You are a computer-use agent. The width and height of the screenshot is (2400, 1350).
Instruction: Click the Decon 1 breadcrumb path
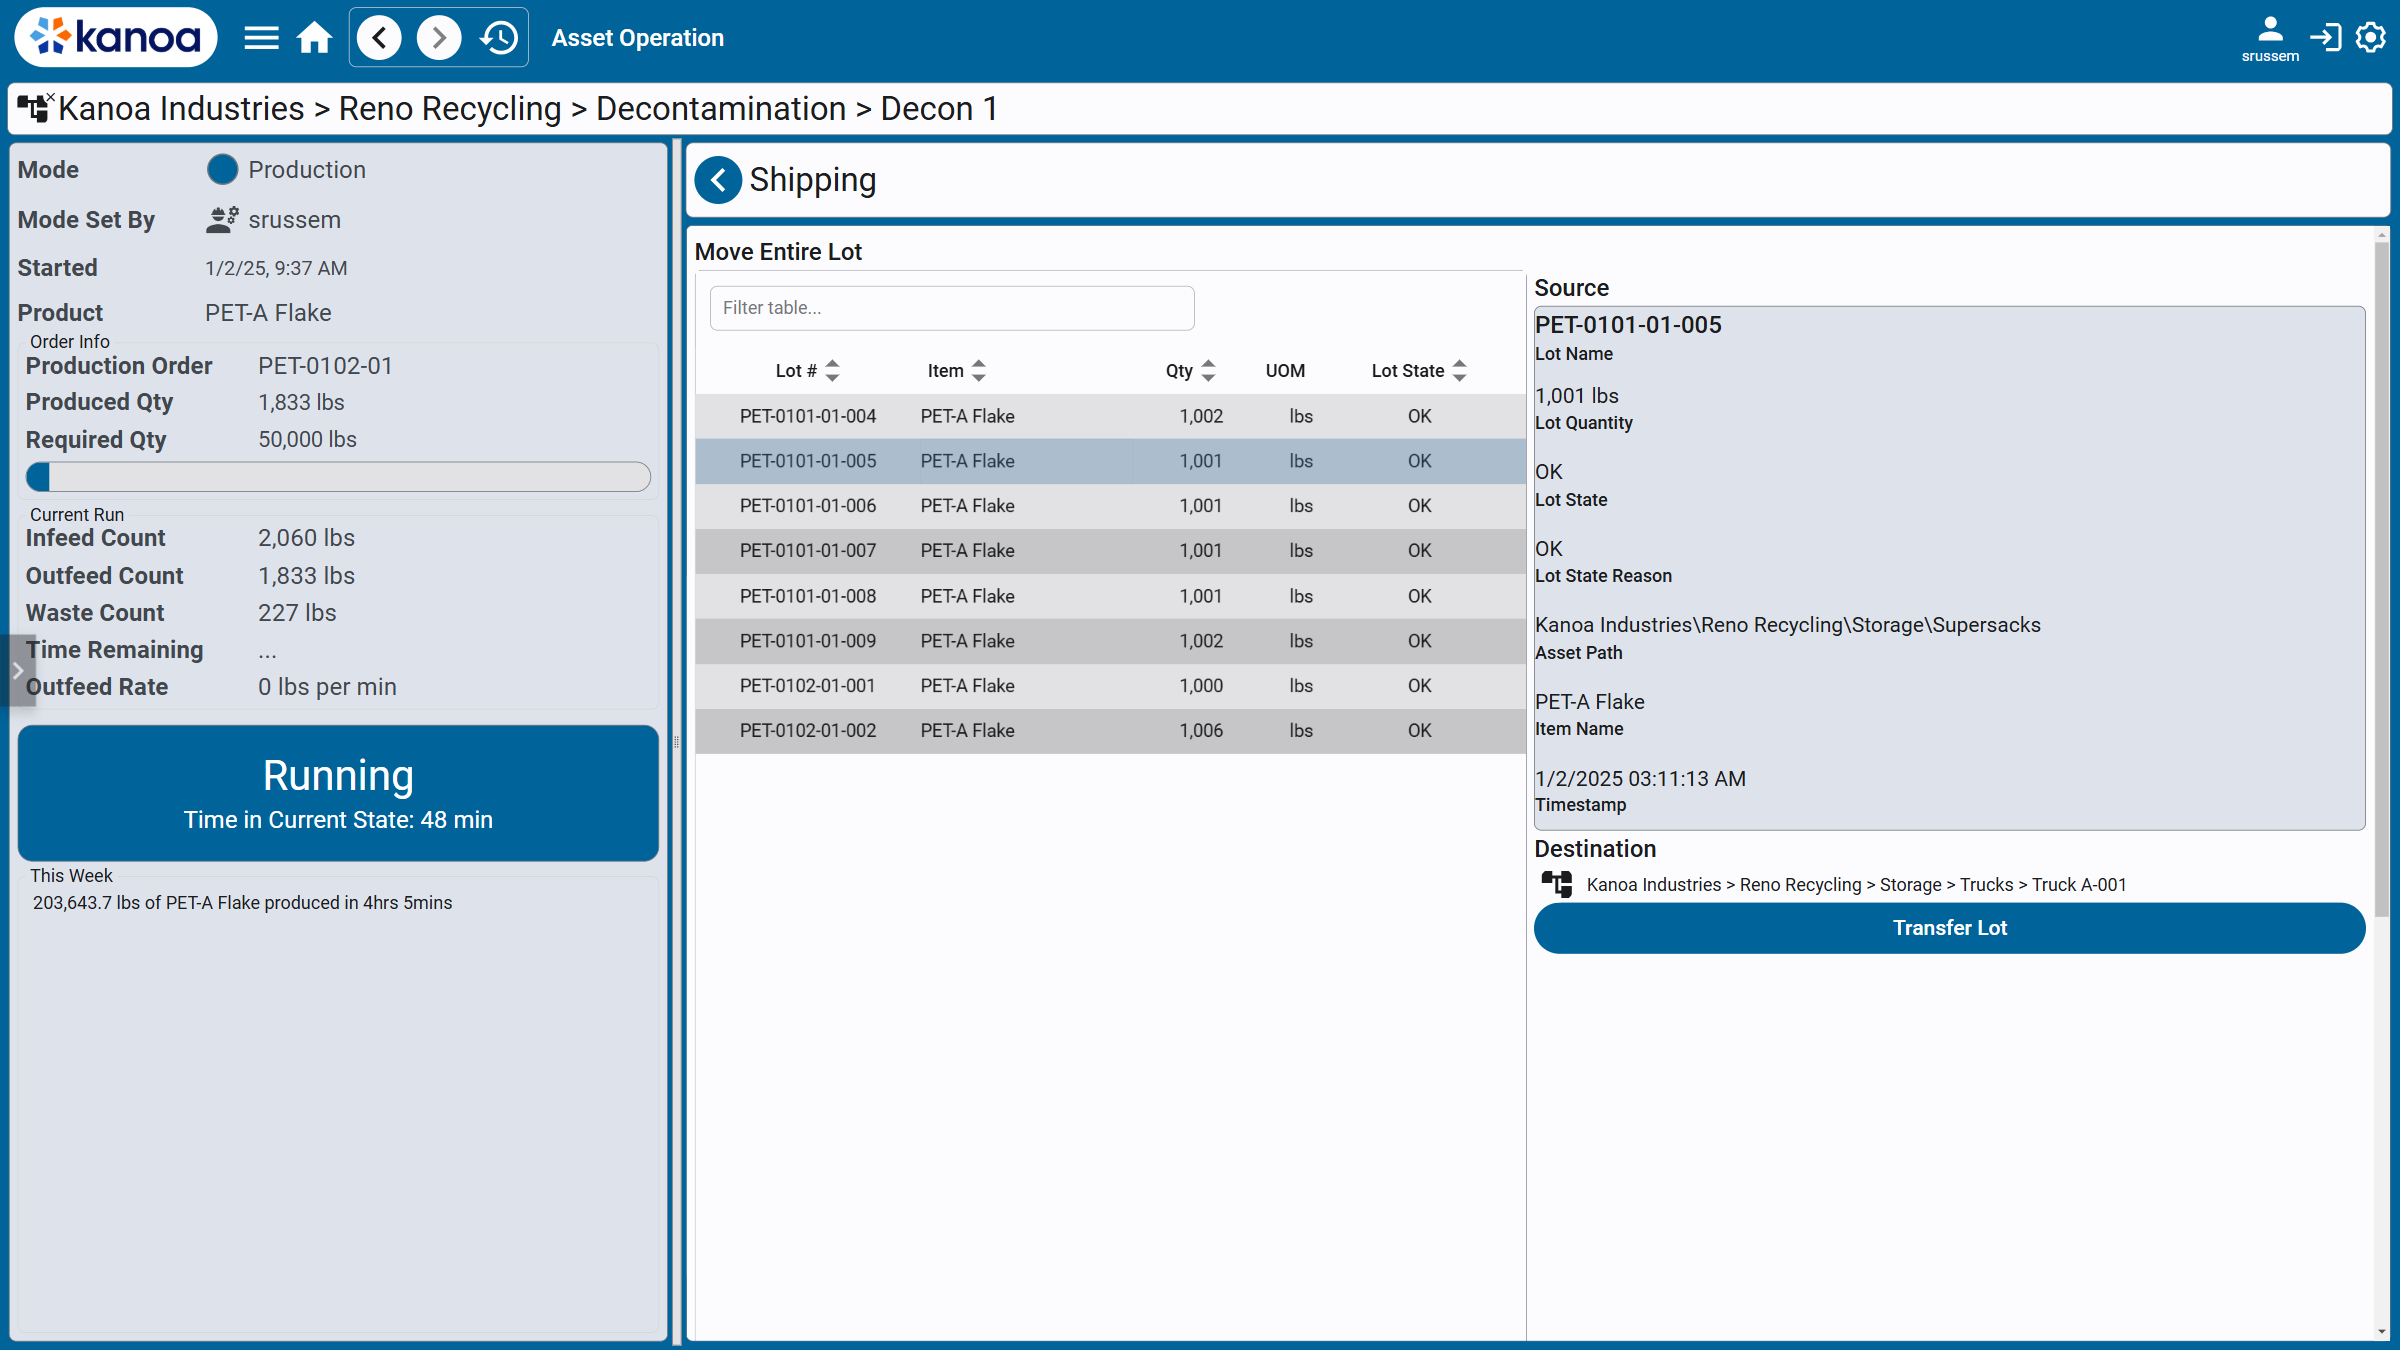click(x=938, y=108)
